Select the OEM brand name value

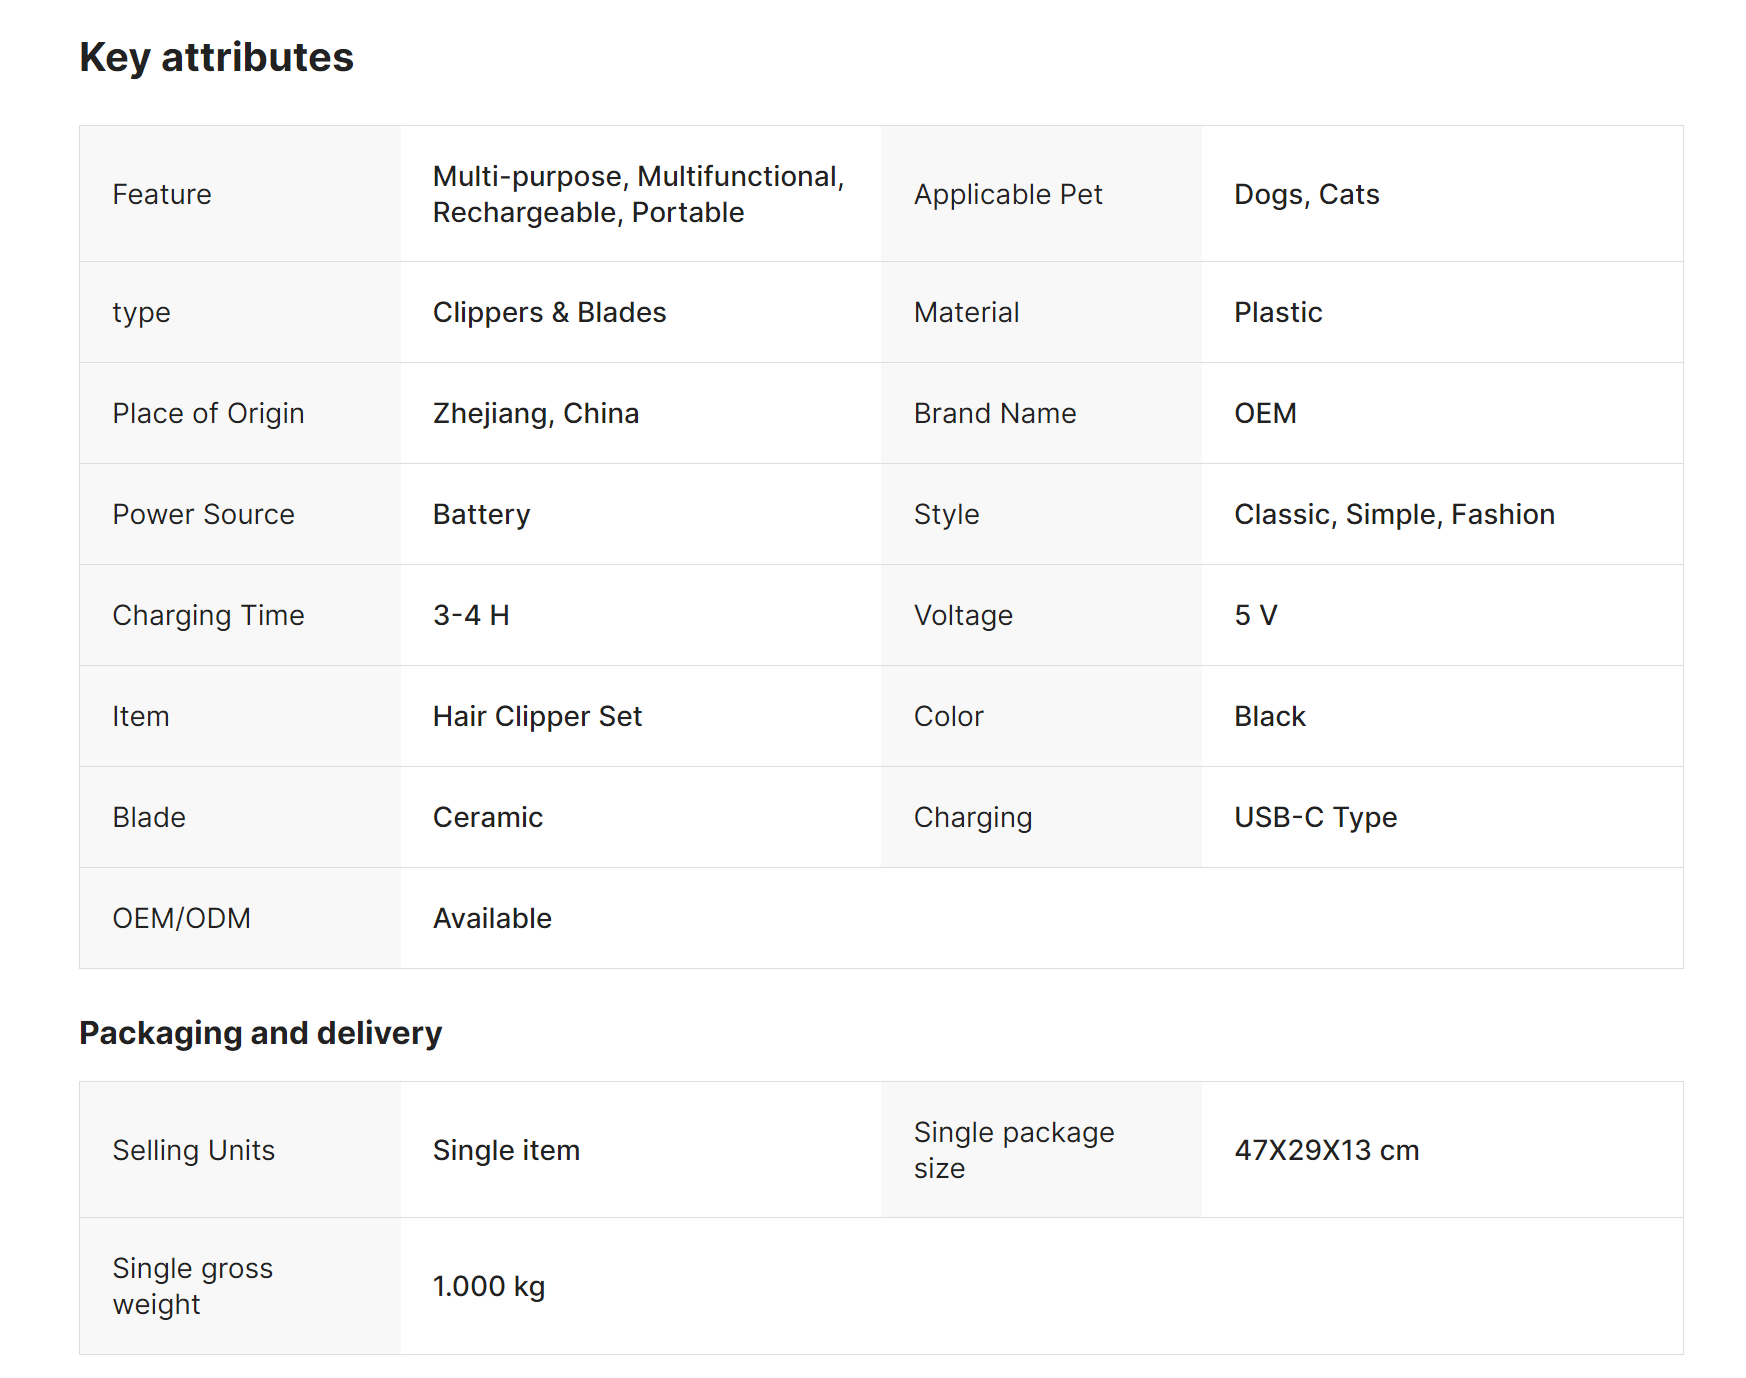coord(1265,413)
